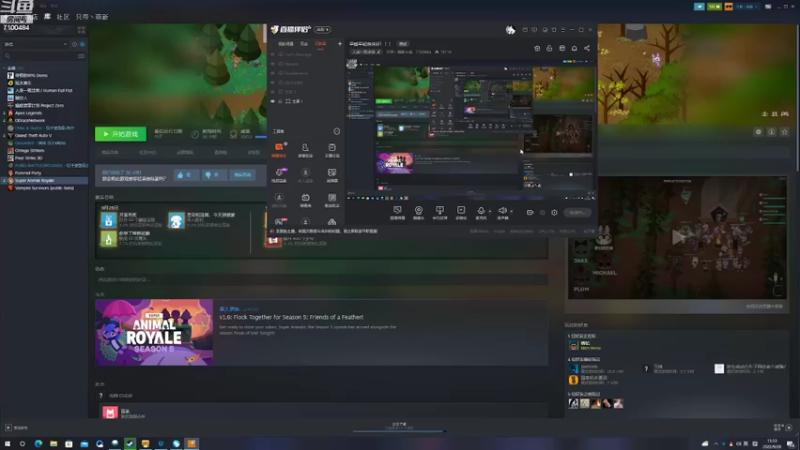This screenshot has height=450, width=800.
Task: Click screen capture source button in bottom bar
Action: click(397, 213)
